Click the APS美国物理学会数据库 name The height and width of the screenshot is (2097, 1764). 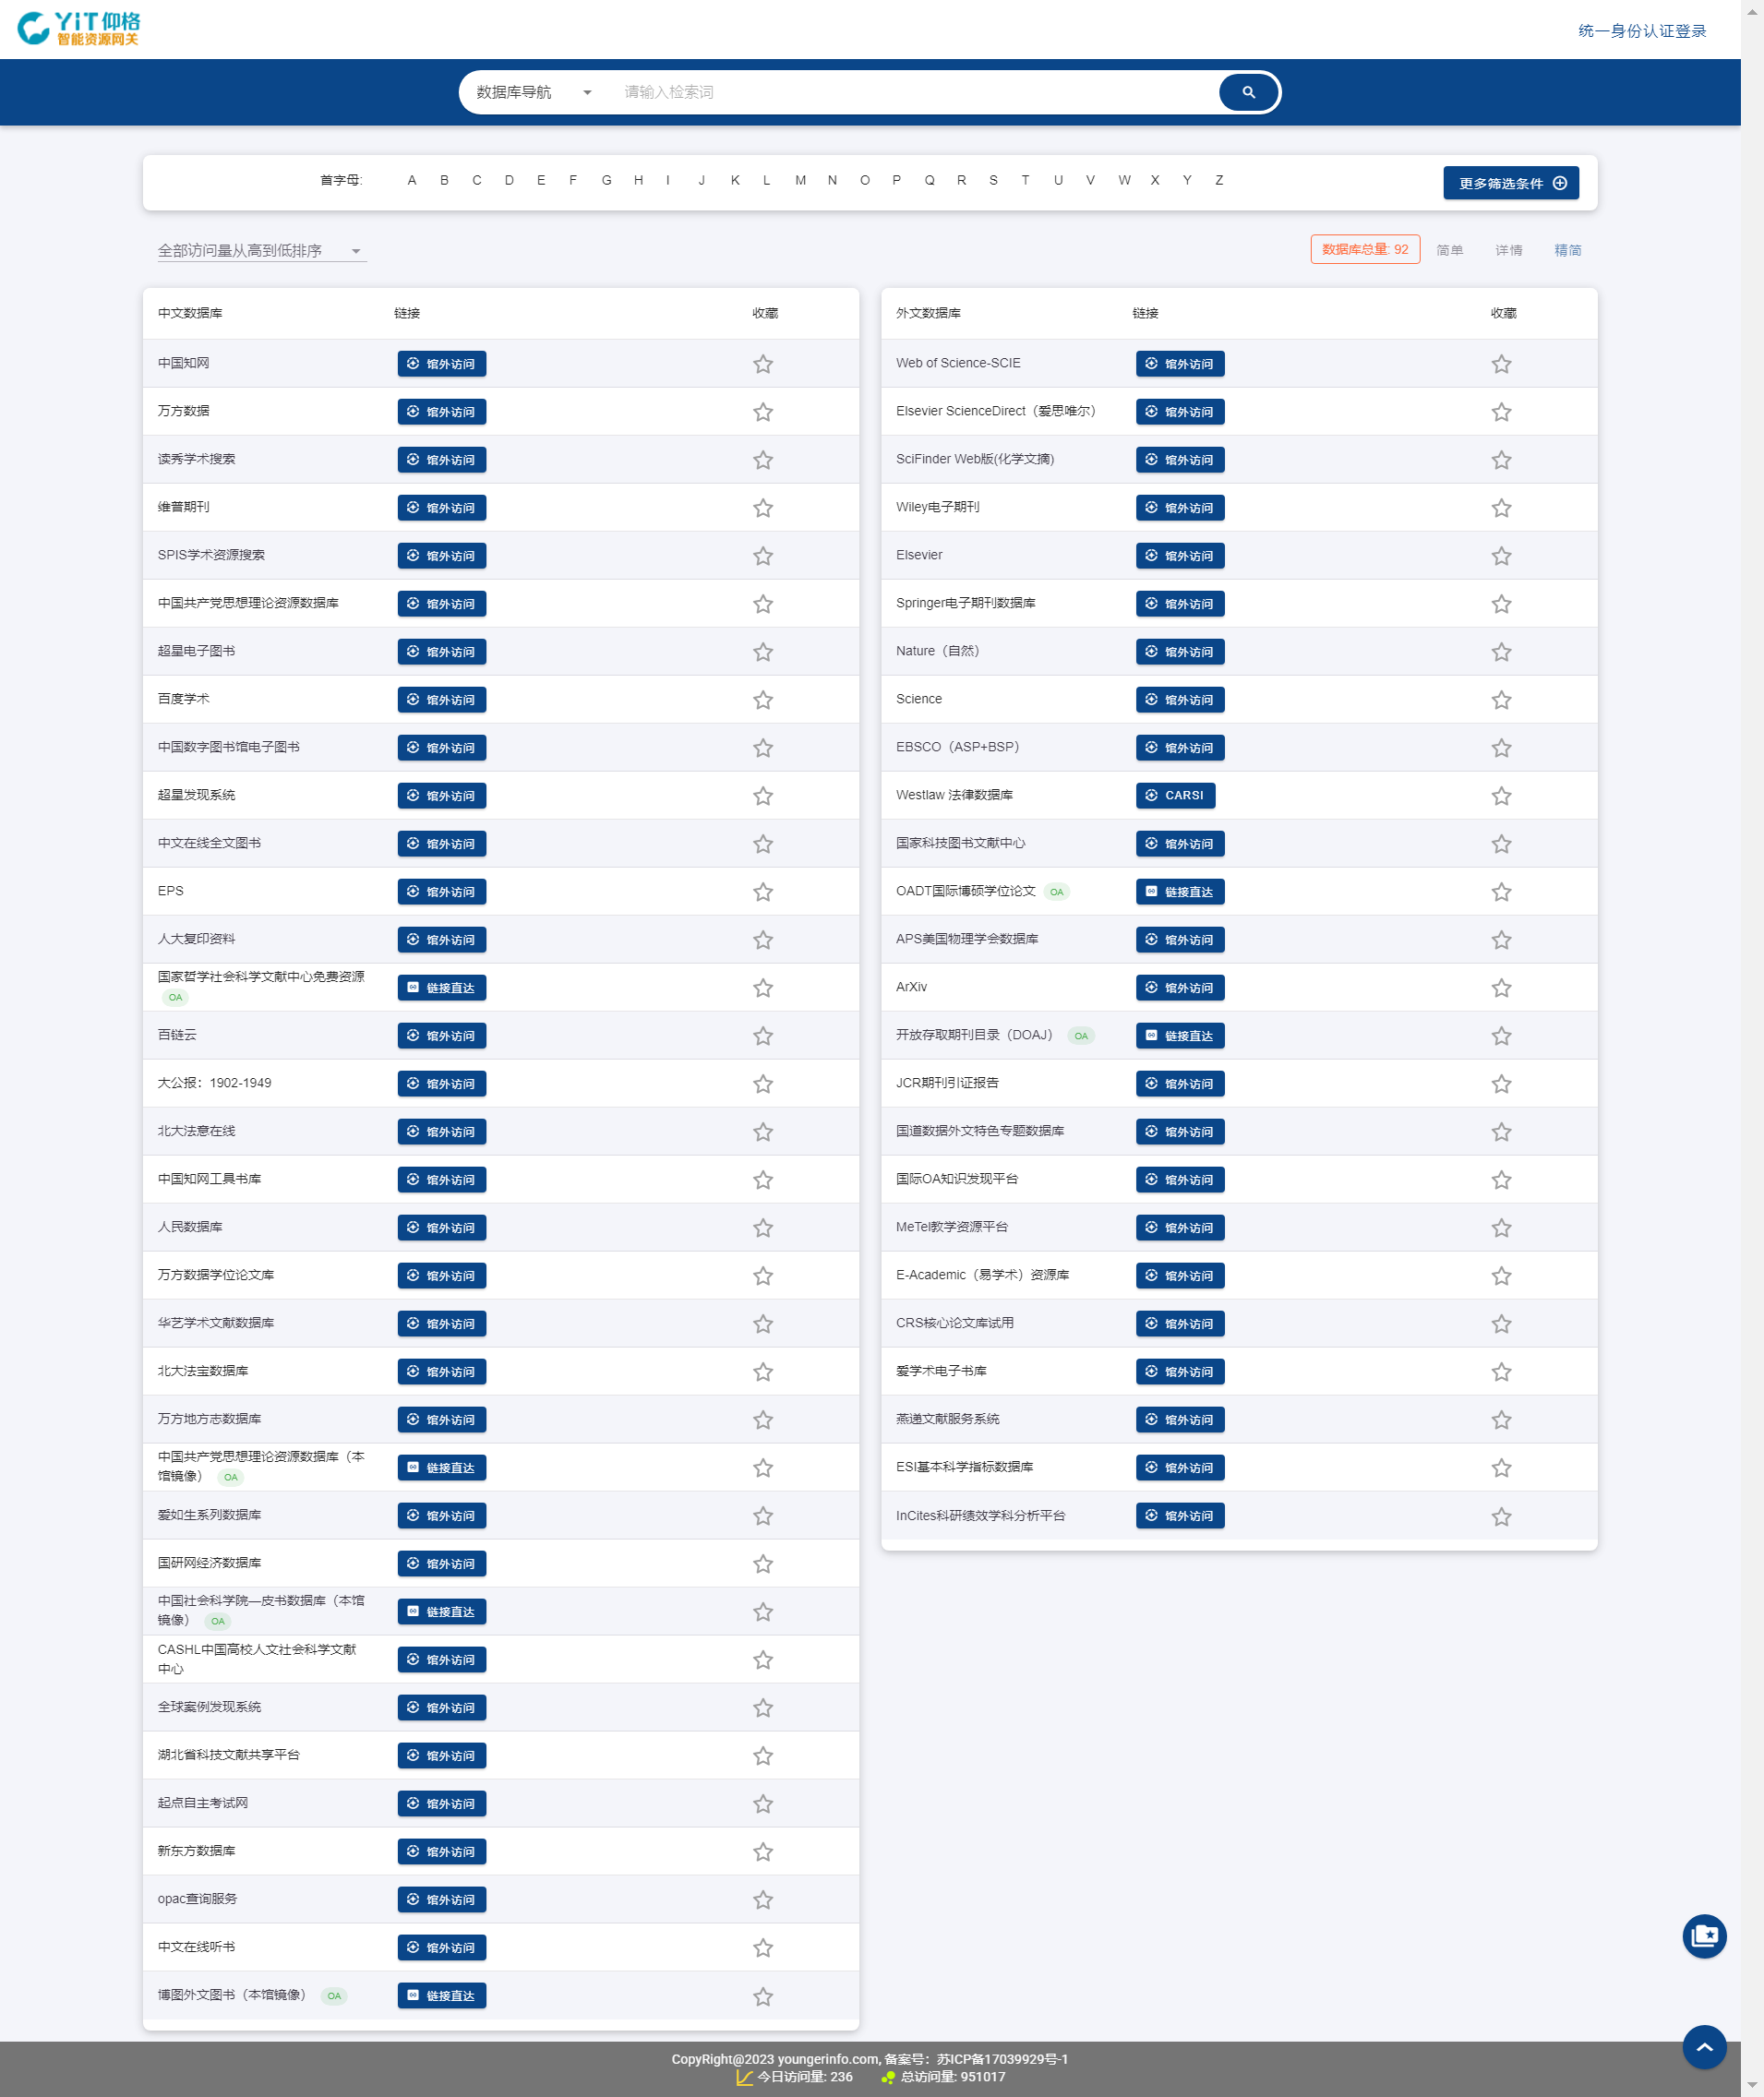coord(967,939)
